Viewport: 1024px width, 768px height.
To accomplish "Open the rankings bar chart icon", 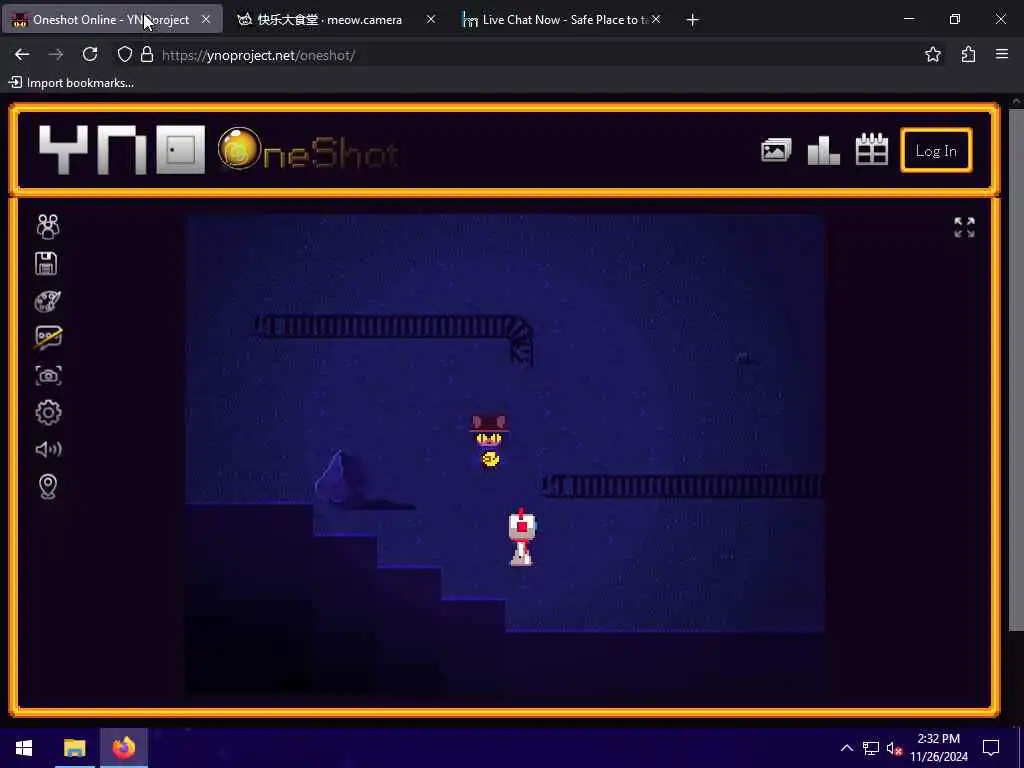I will click(x=824, y=150).
